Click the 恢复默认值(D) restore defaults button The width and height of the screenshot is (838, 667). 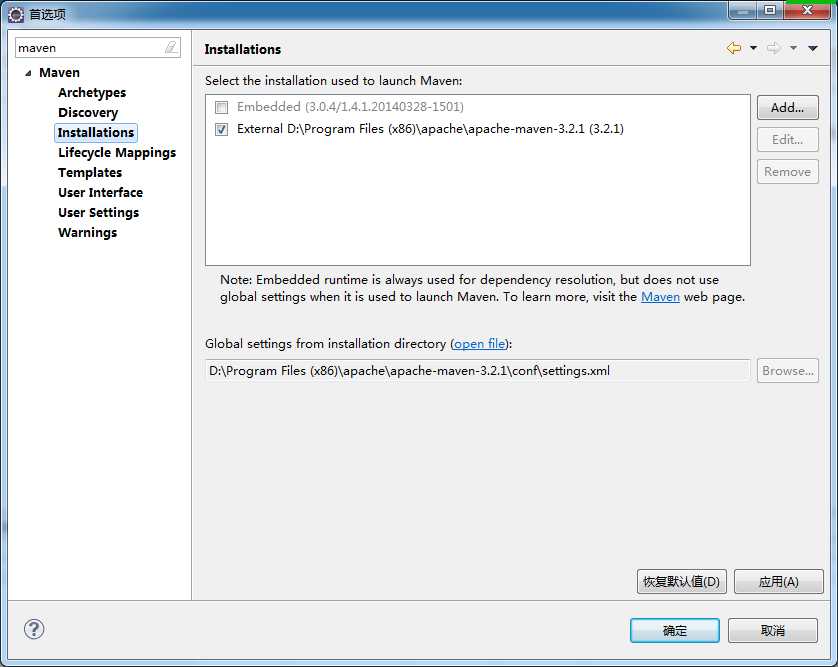tap(681, 581)
